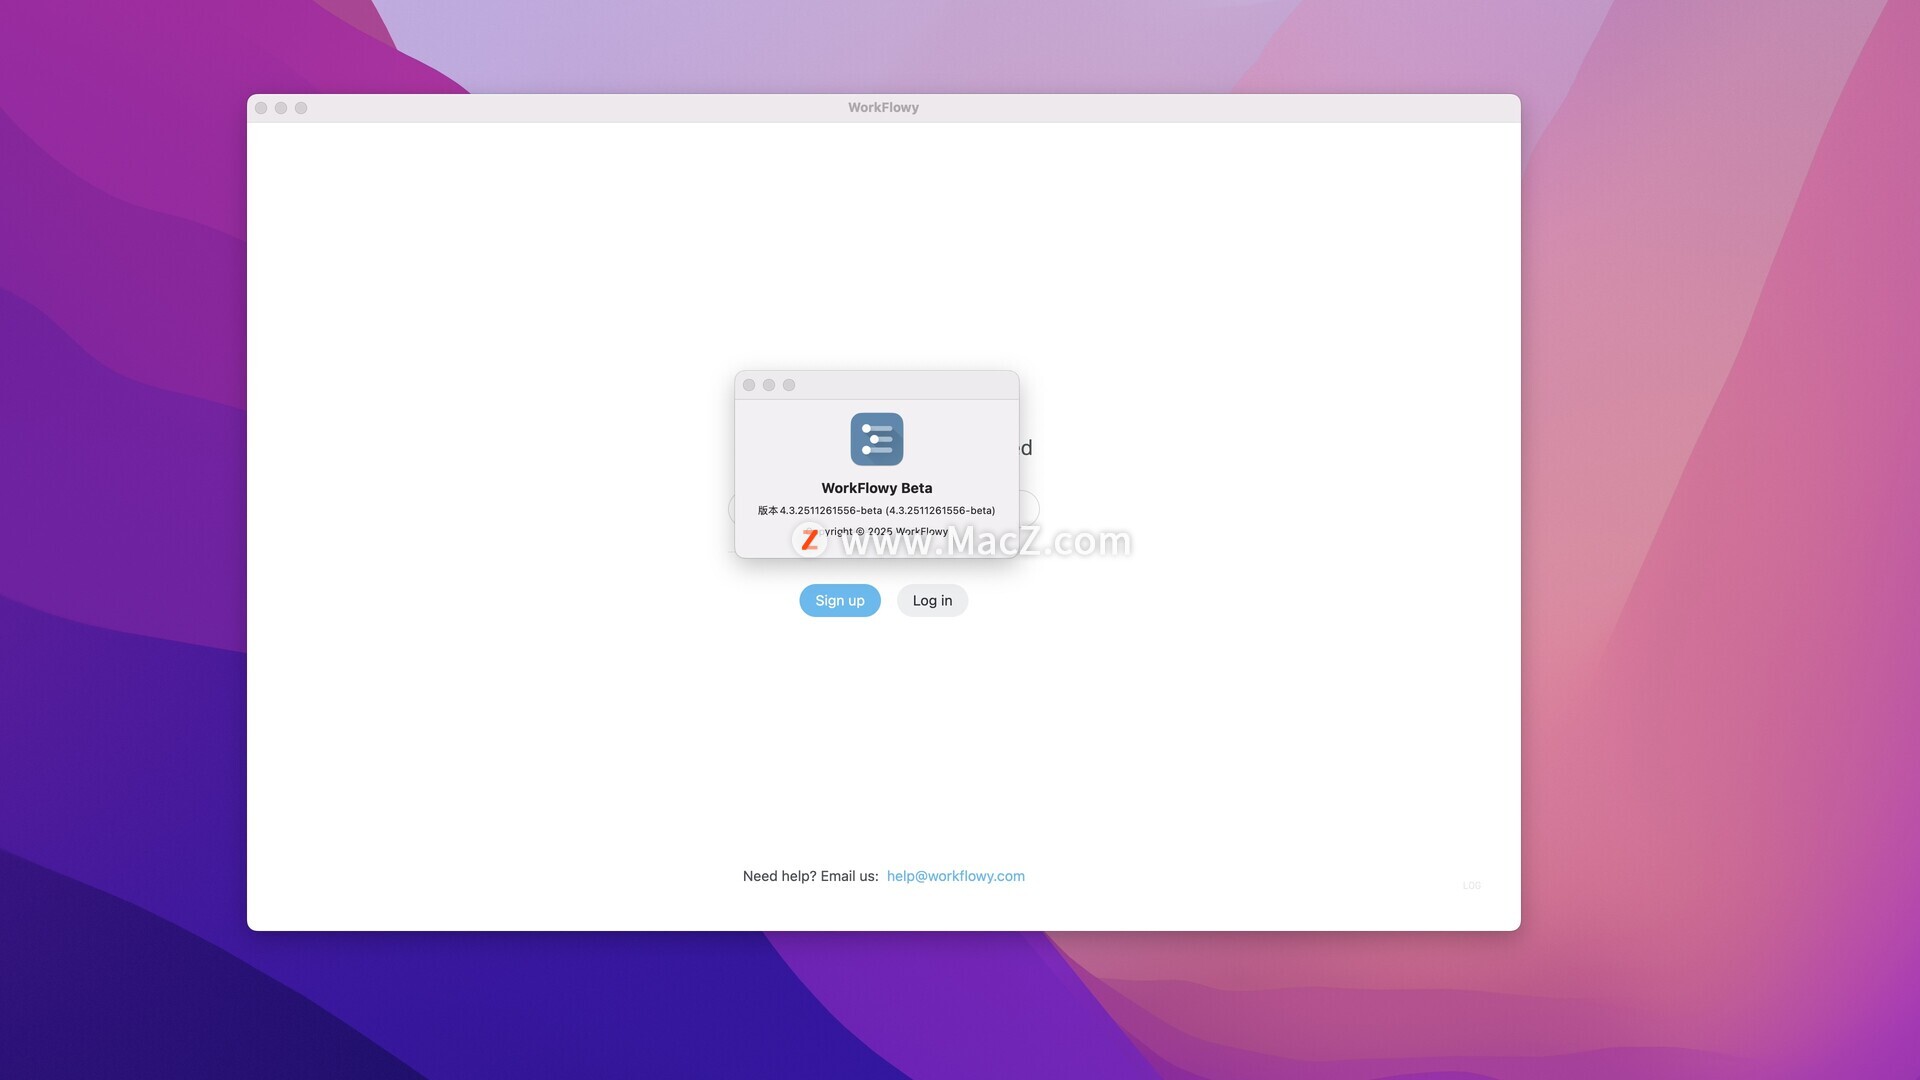Image resolution: width=1920 pixels, height=1080 pixels.
Task: Click the About dialog's empty title bar
Action: [x=900, y=385]
